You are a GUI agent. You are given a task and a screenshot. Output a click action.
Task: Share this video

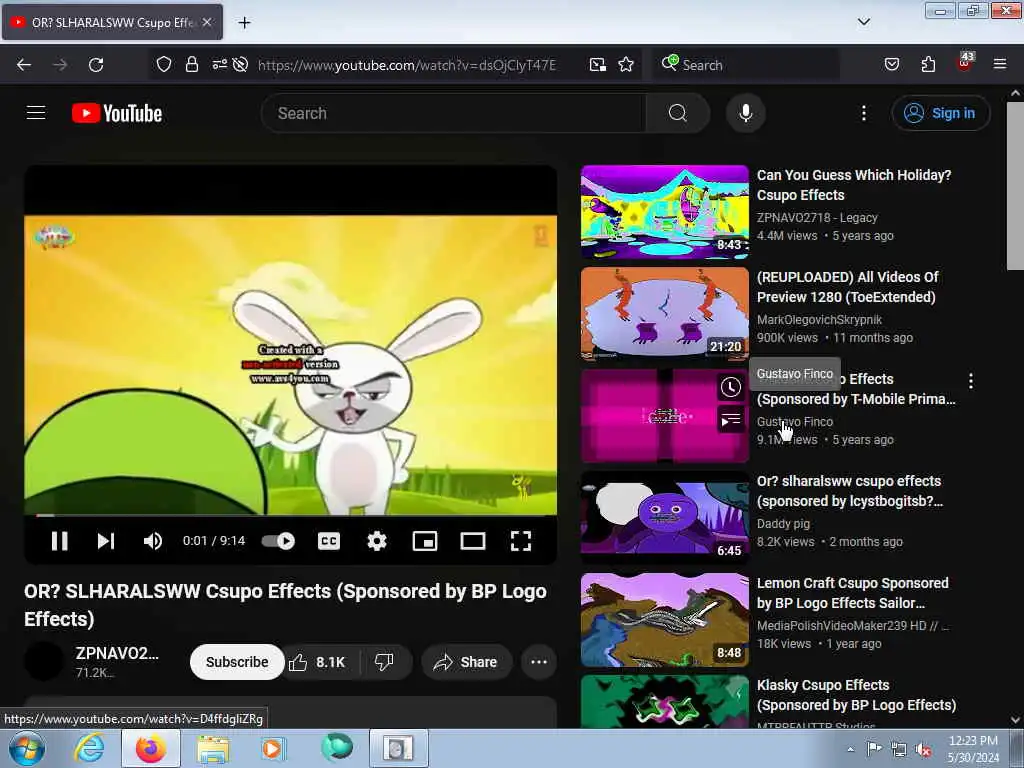coord(466,662)
